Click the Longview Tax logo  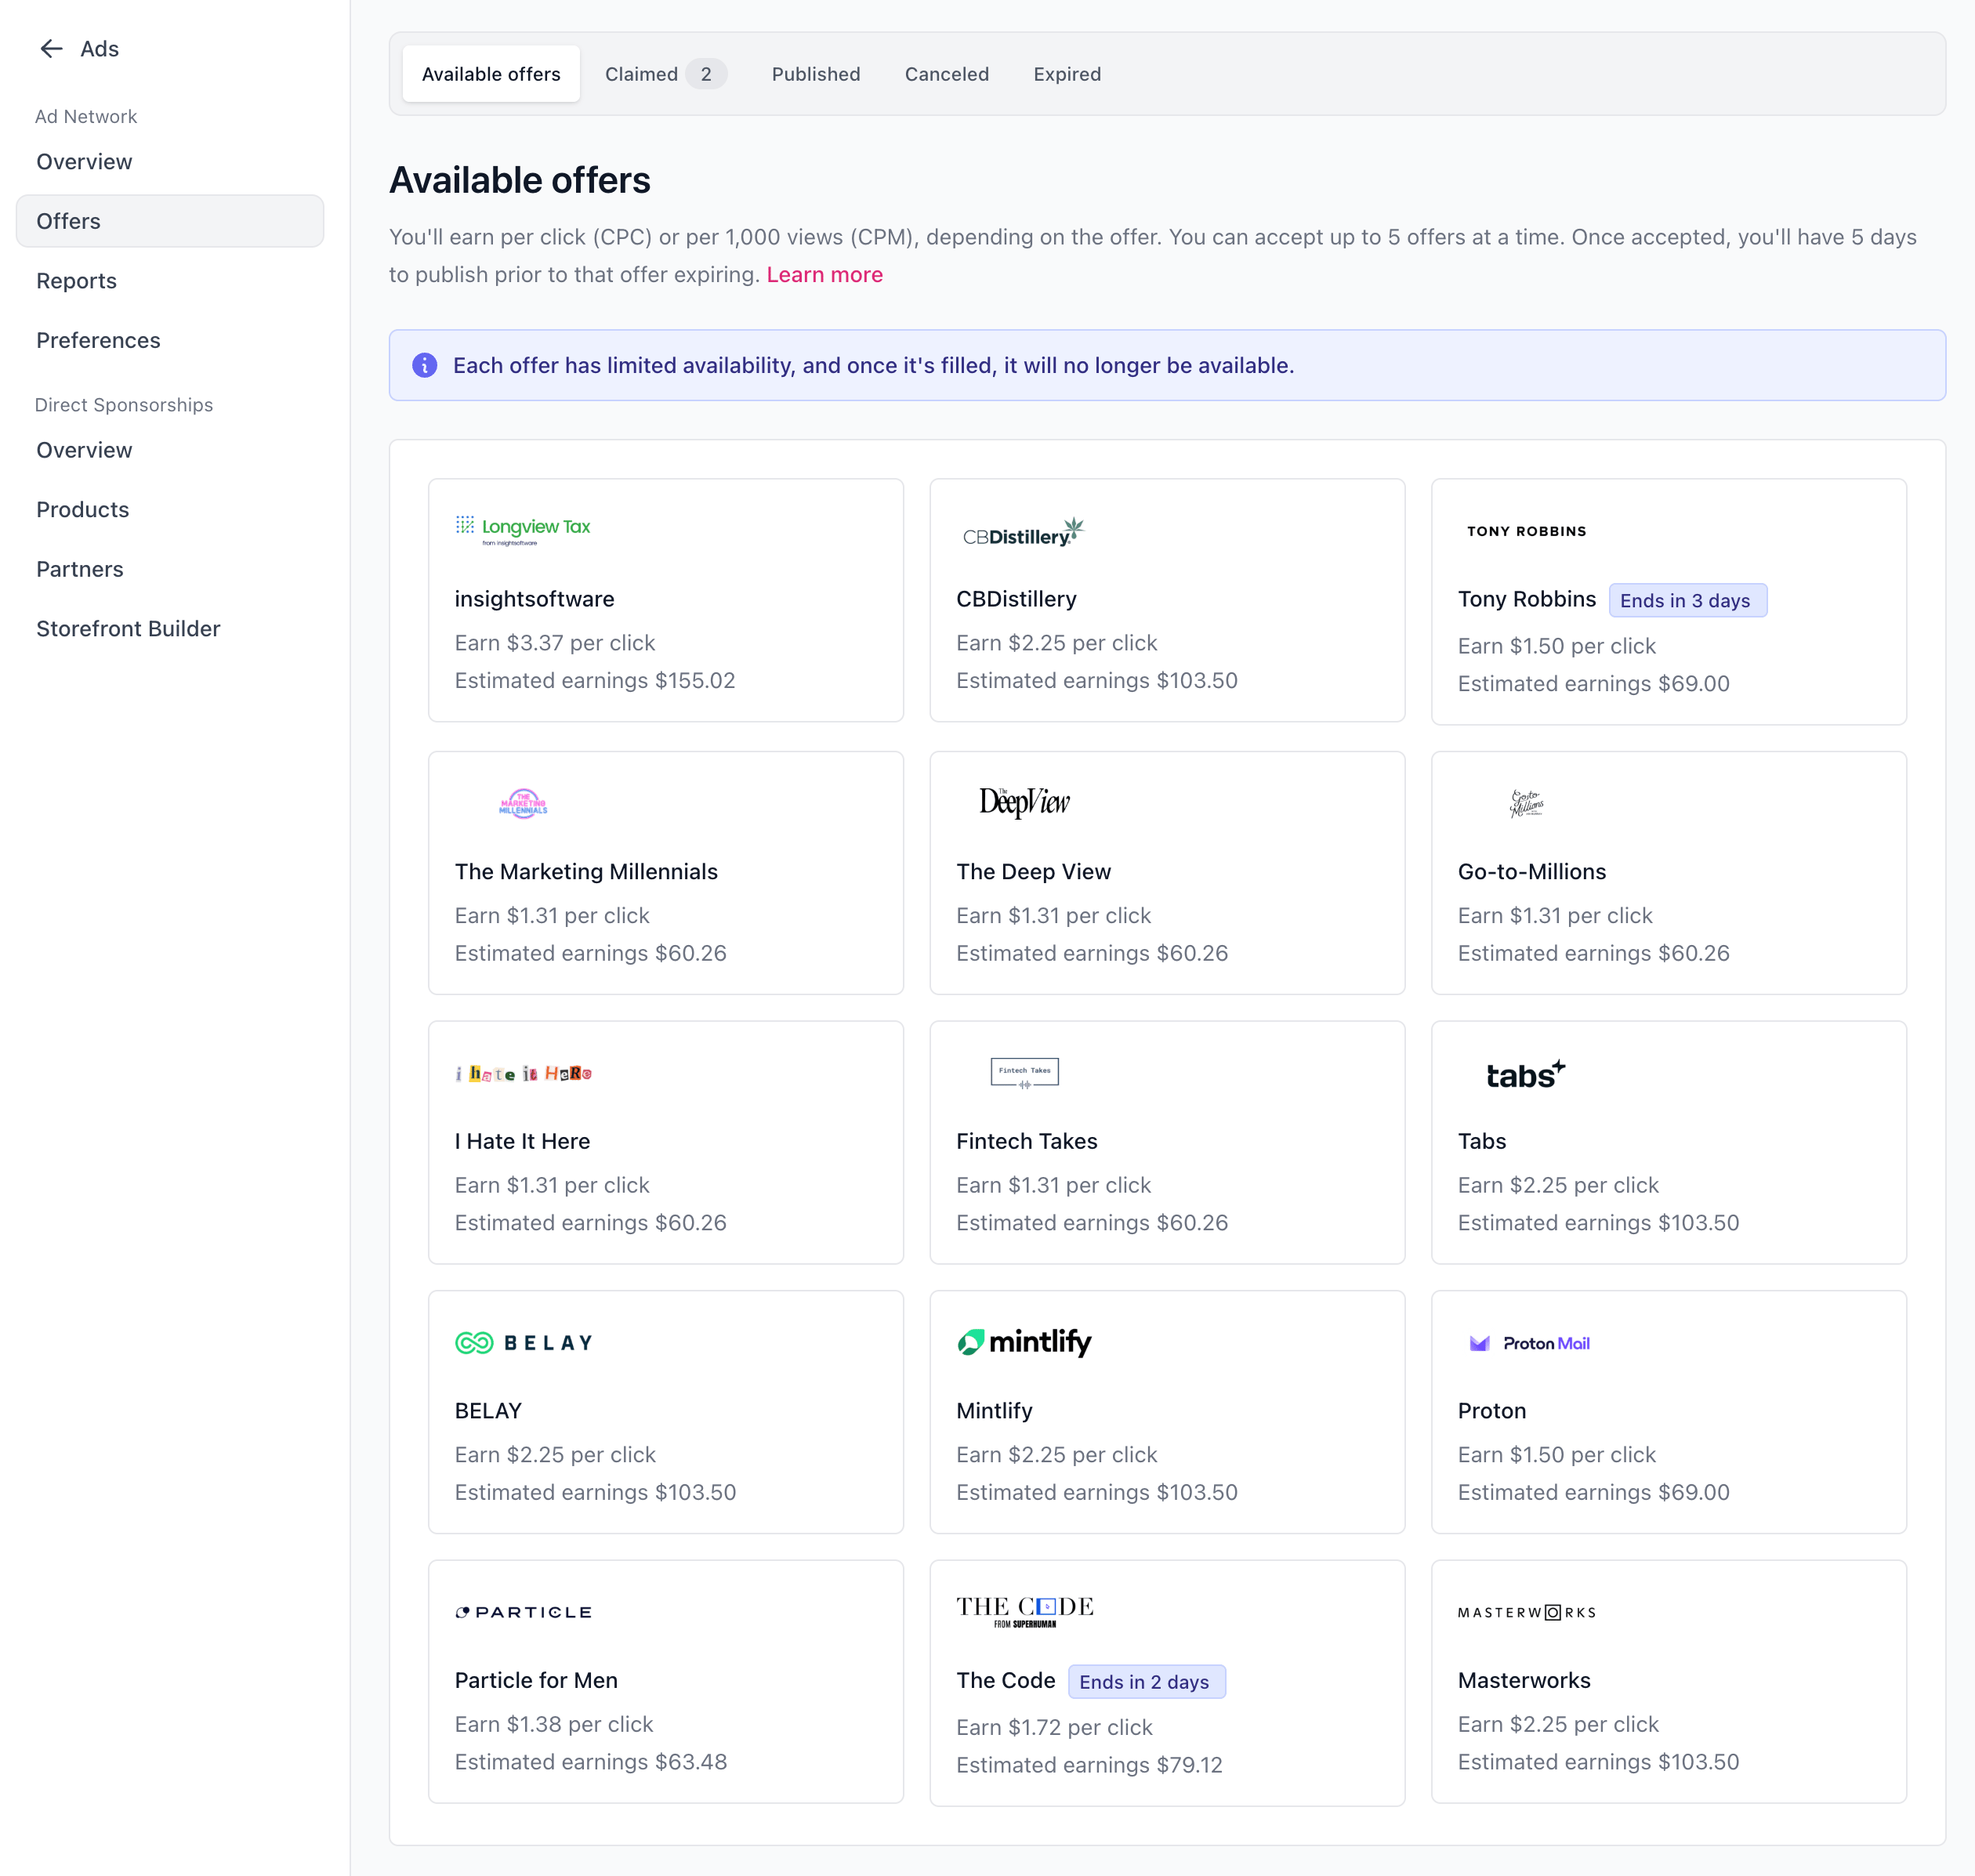pos(523,529)
